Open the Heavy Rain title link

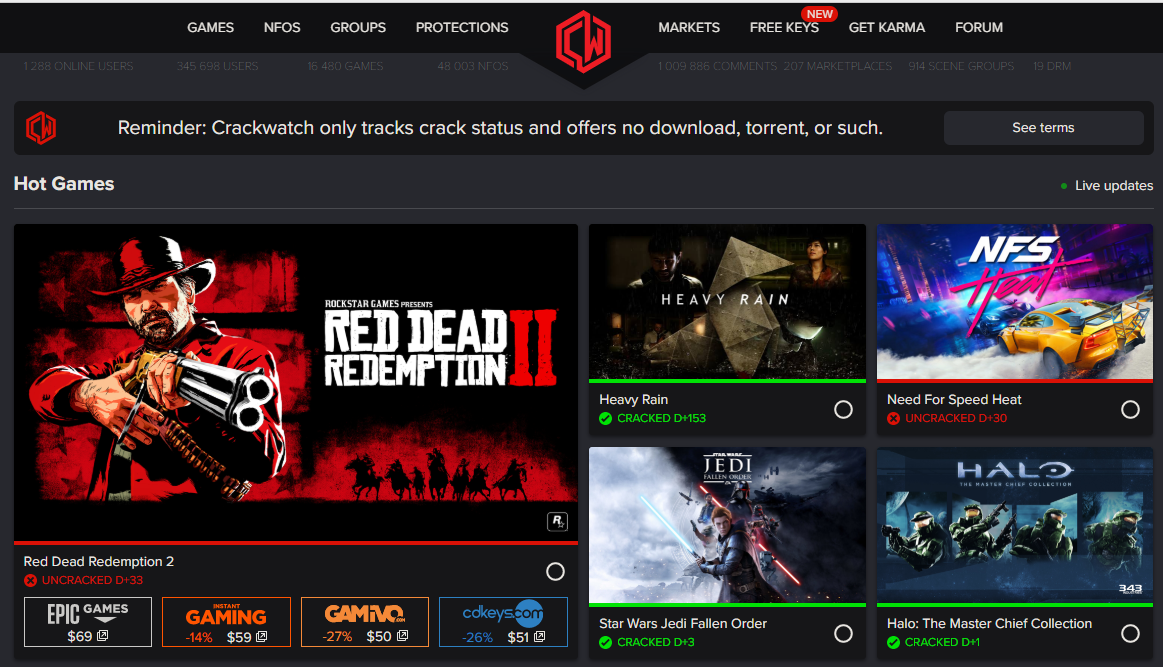pyautogui.click(x=633, y=399)
